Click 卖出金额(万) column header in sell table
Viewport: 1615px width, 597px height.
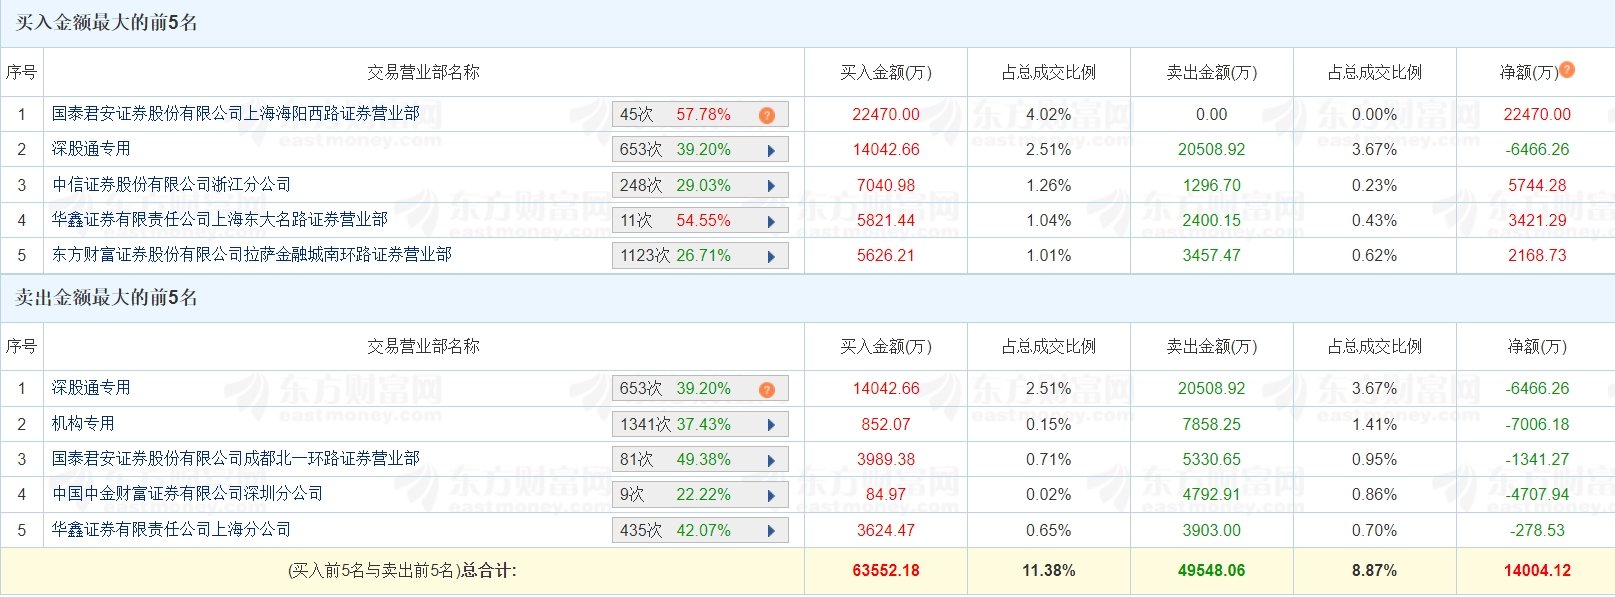1212,346
